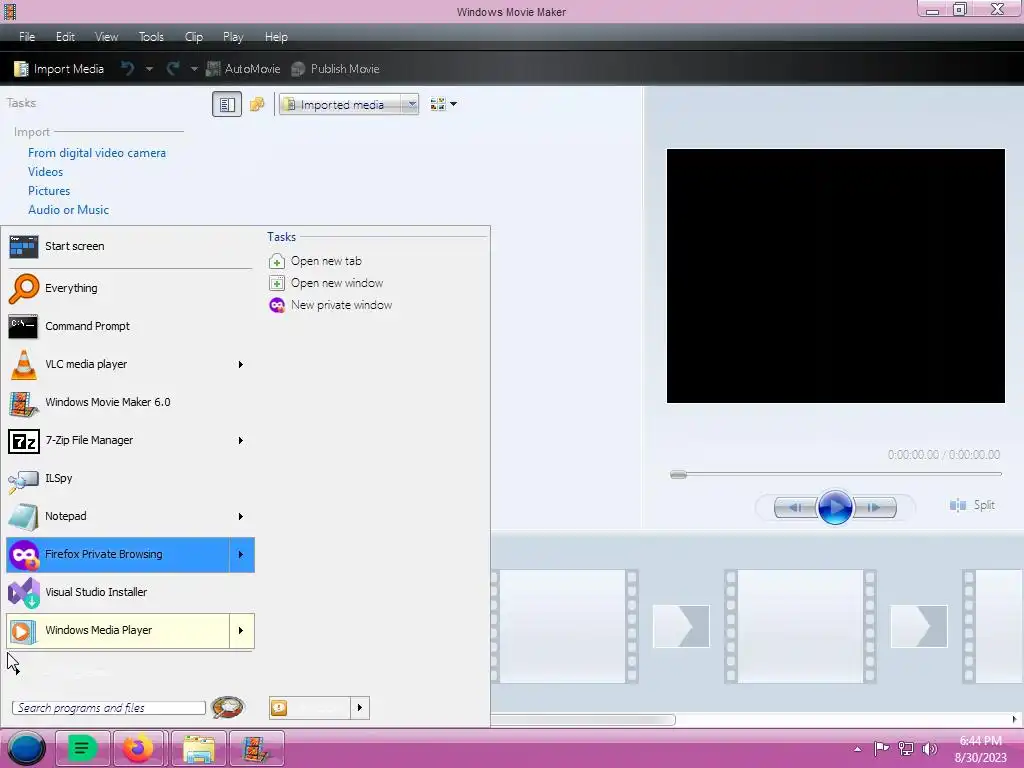Viewport: 1024px width, 768px height.
Task: Click the Windows Media Player icon
Action: (x=22, y=631)
